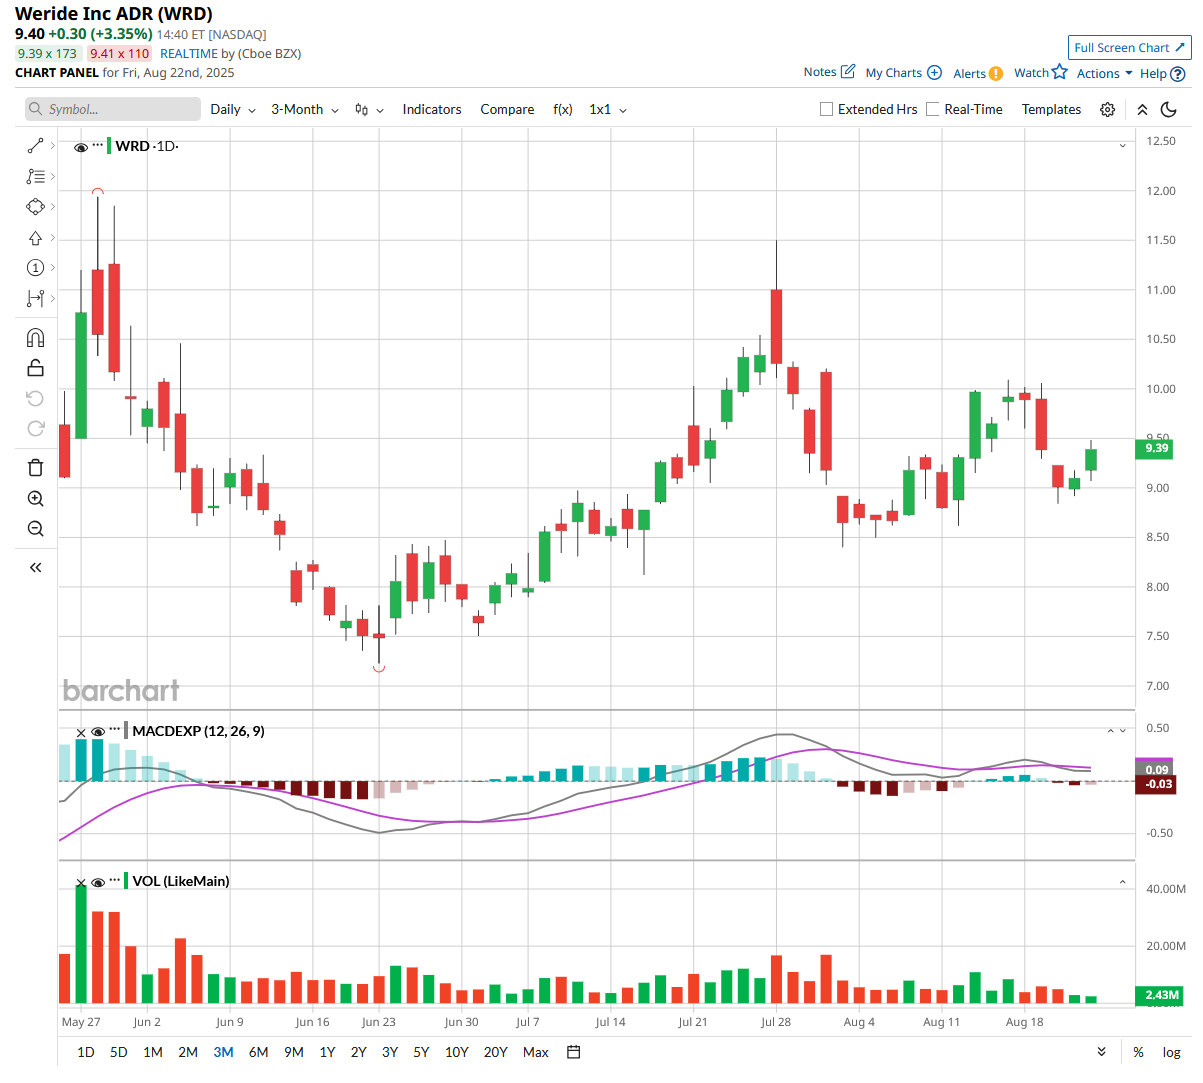Select the 1Y time range
Image resolution: width=1203 pixels, height=1083 pixels.
[327, 1052]
